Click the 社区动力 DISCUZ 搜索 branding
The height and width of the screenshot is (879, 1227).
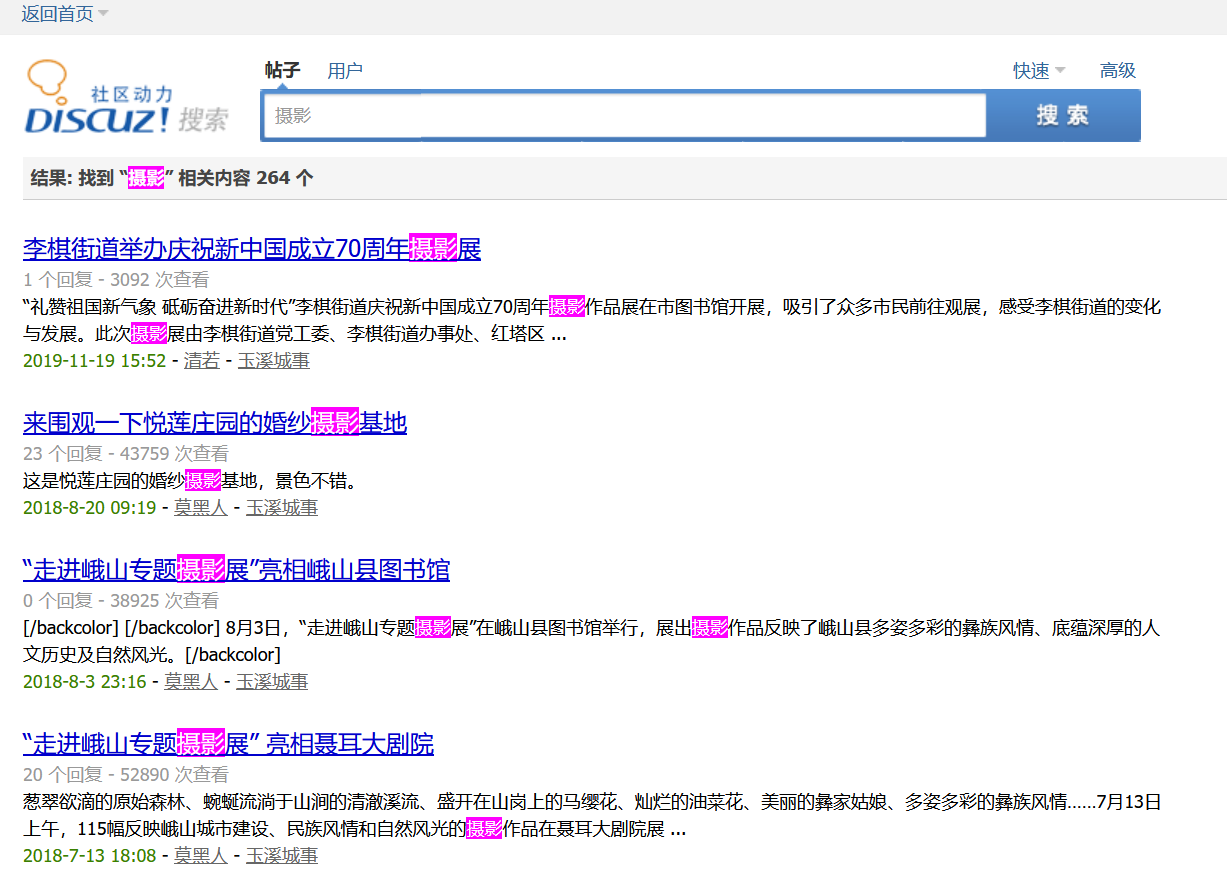tap(120, 97)
